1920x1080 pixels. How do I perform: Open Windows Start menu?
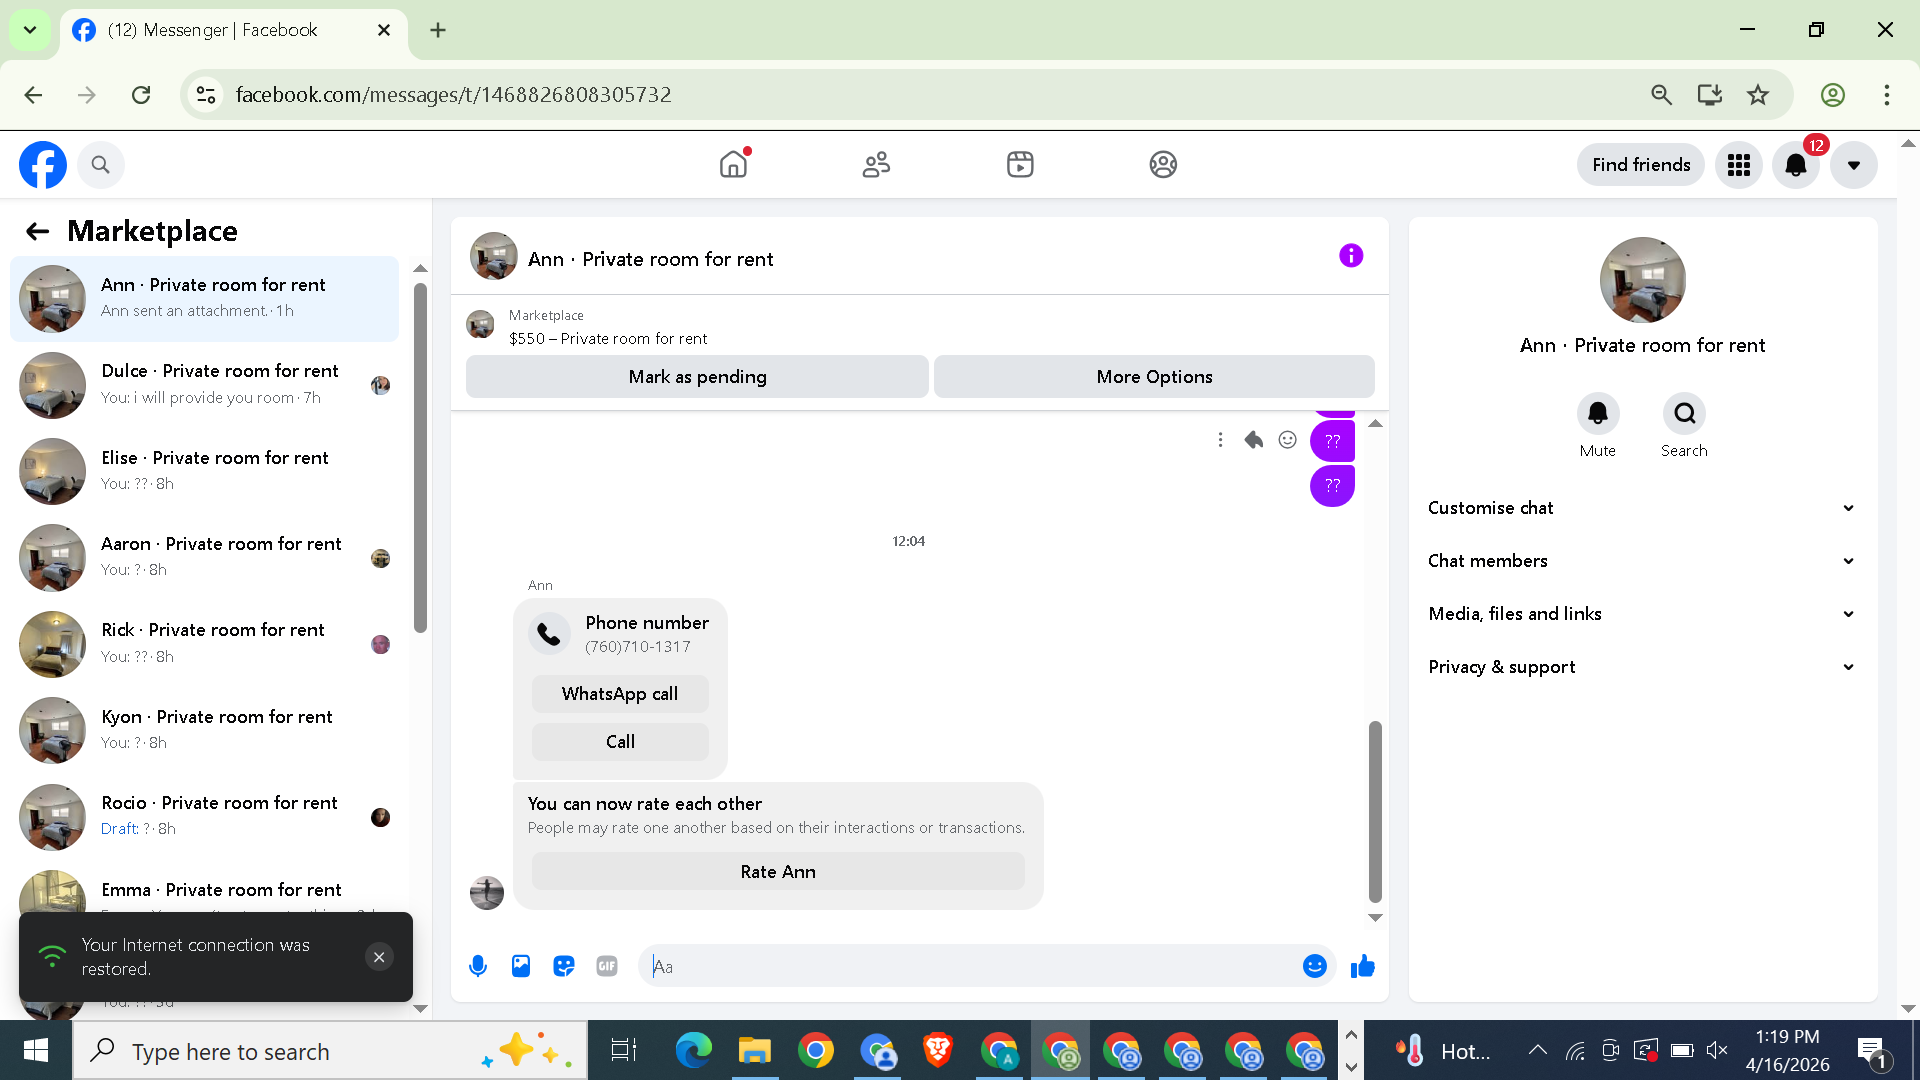36,1051
